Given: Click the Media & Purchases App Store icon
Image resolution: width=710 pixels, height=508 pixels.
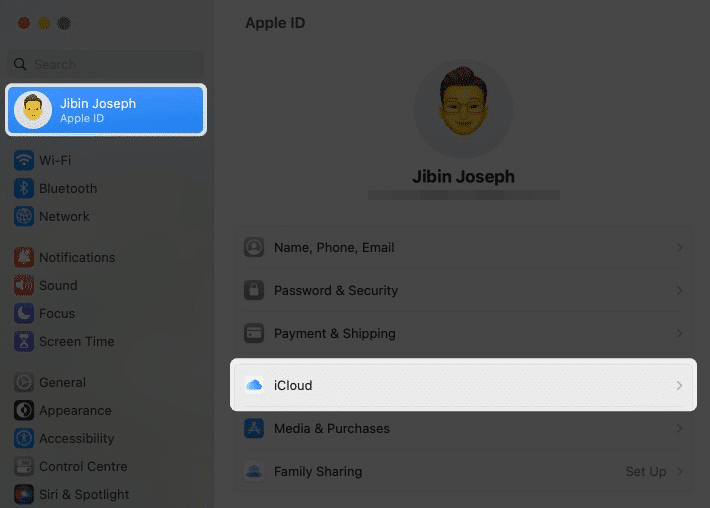Looking at the screenshot, I should click(x=254, y=428).
